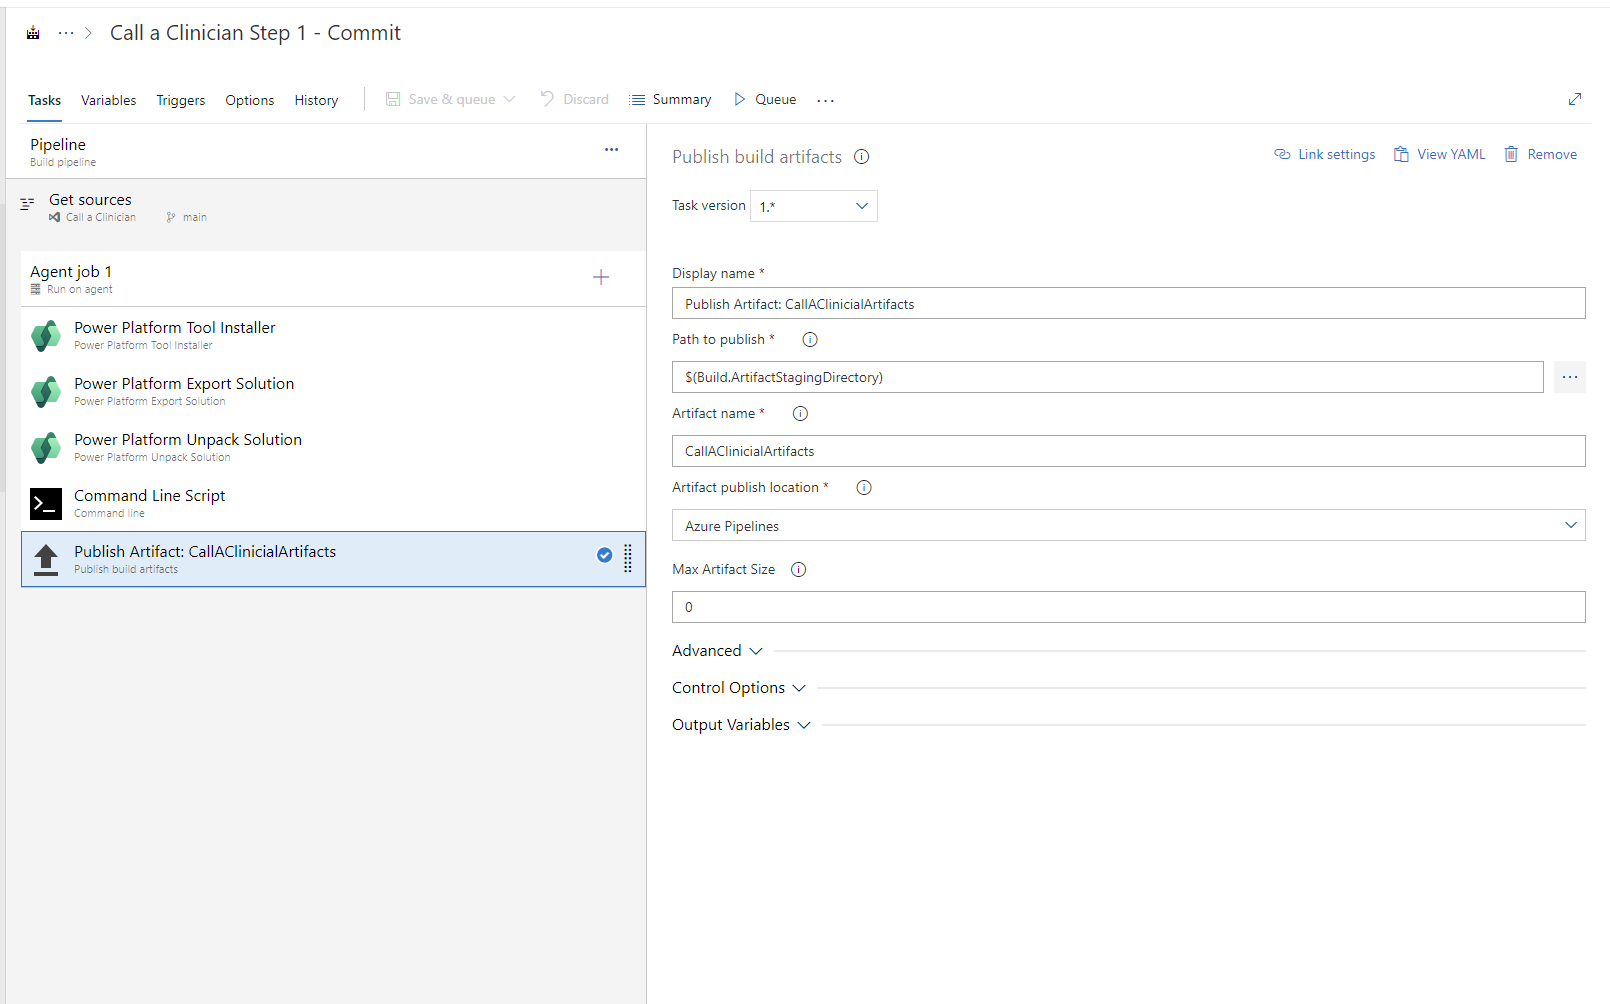Select Power Platform Tool Installer task
The height and width of the screenshot is (1004, 1610).
333,335
